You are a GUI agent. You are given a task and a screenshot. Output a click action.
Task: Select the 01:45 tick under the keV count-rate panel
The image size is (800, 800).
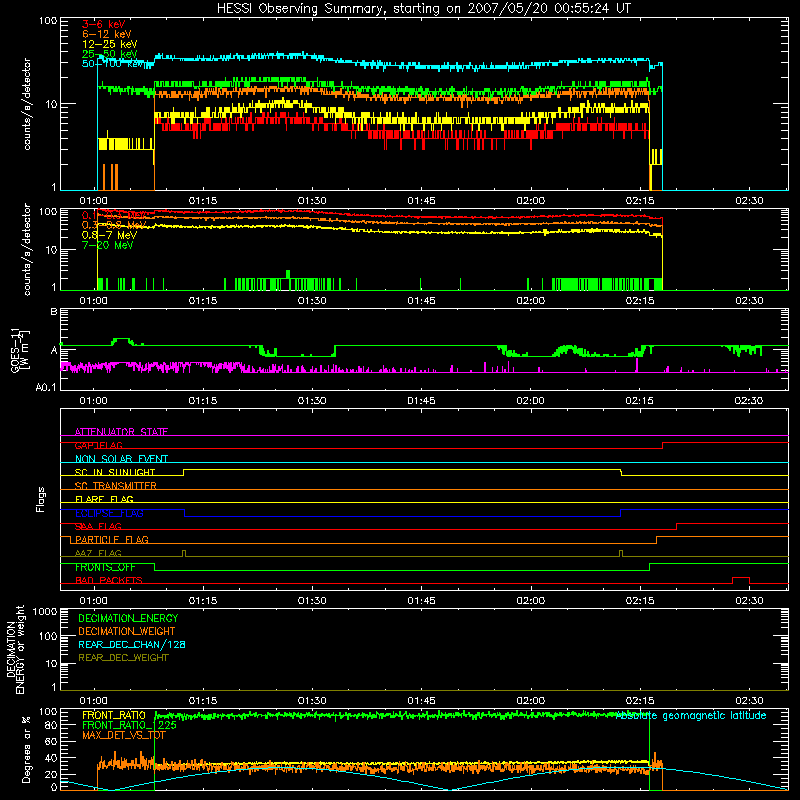[x=421, y=201]
